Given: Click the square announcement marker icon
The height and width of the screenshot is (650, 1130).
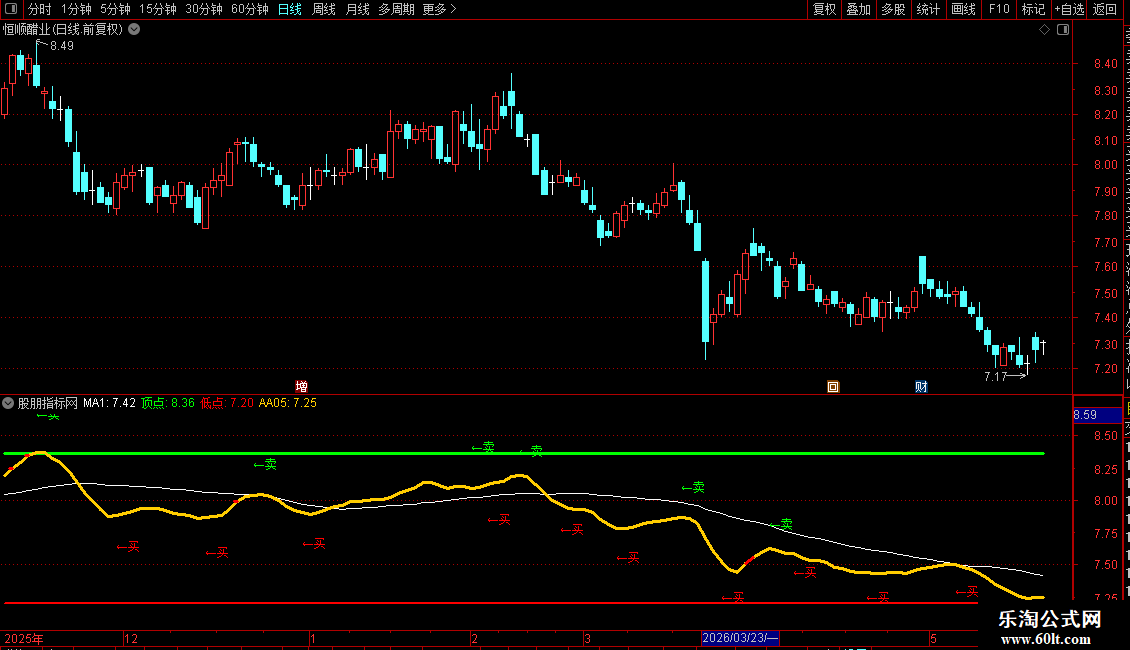Looking at the screenshot, I should click(x=833, y=387).
